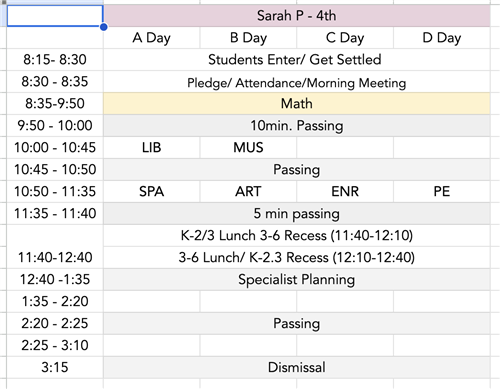Select the 'Dismissal' cell
Screen dimensions: 500x389
pos(297,368)
